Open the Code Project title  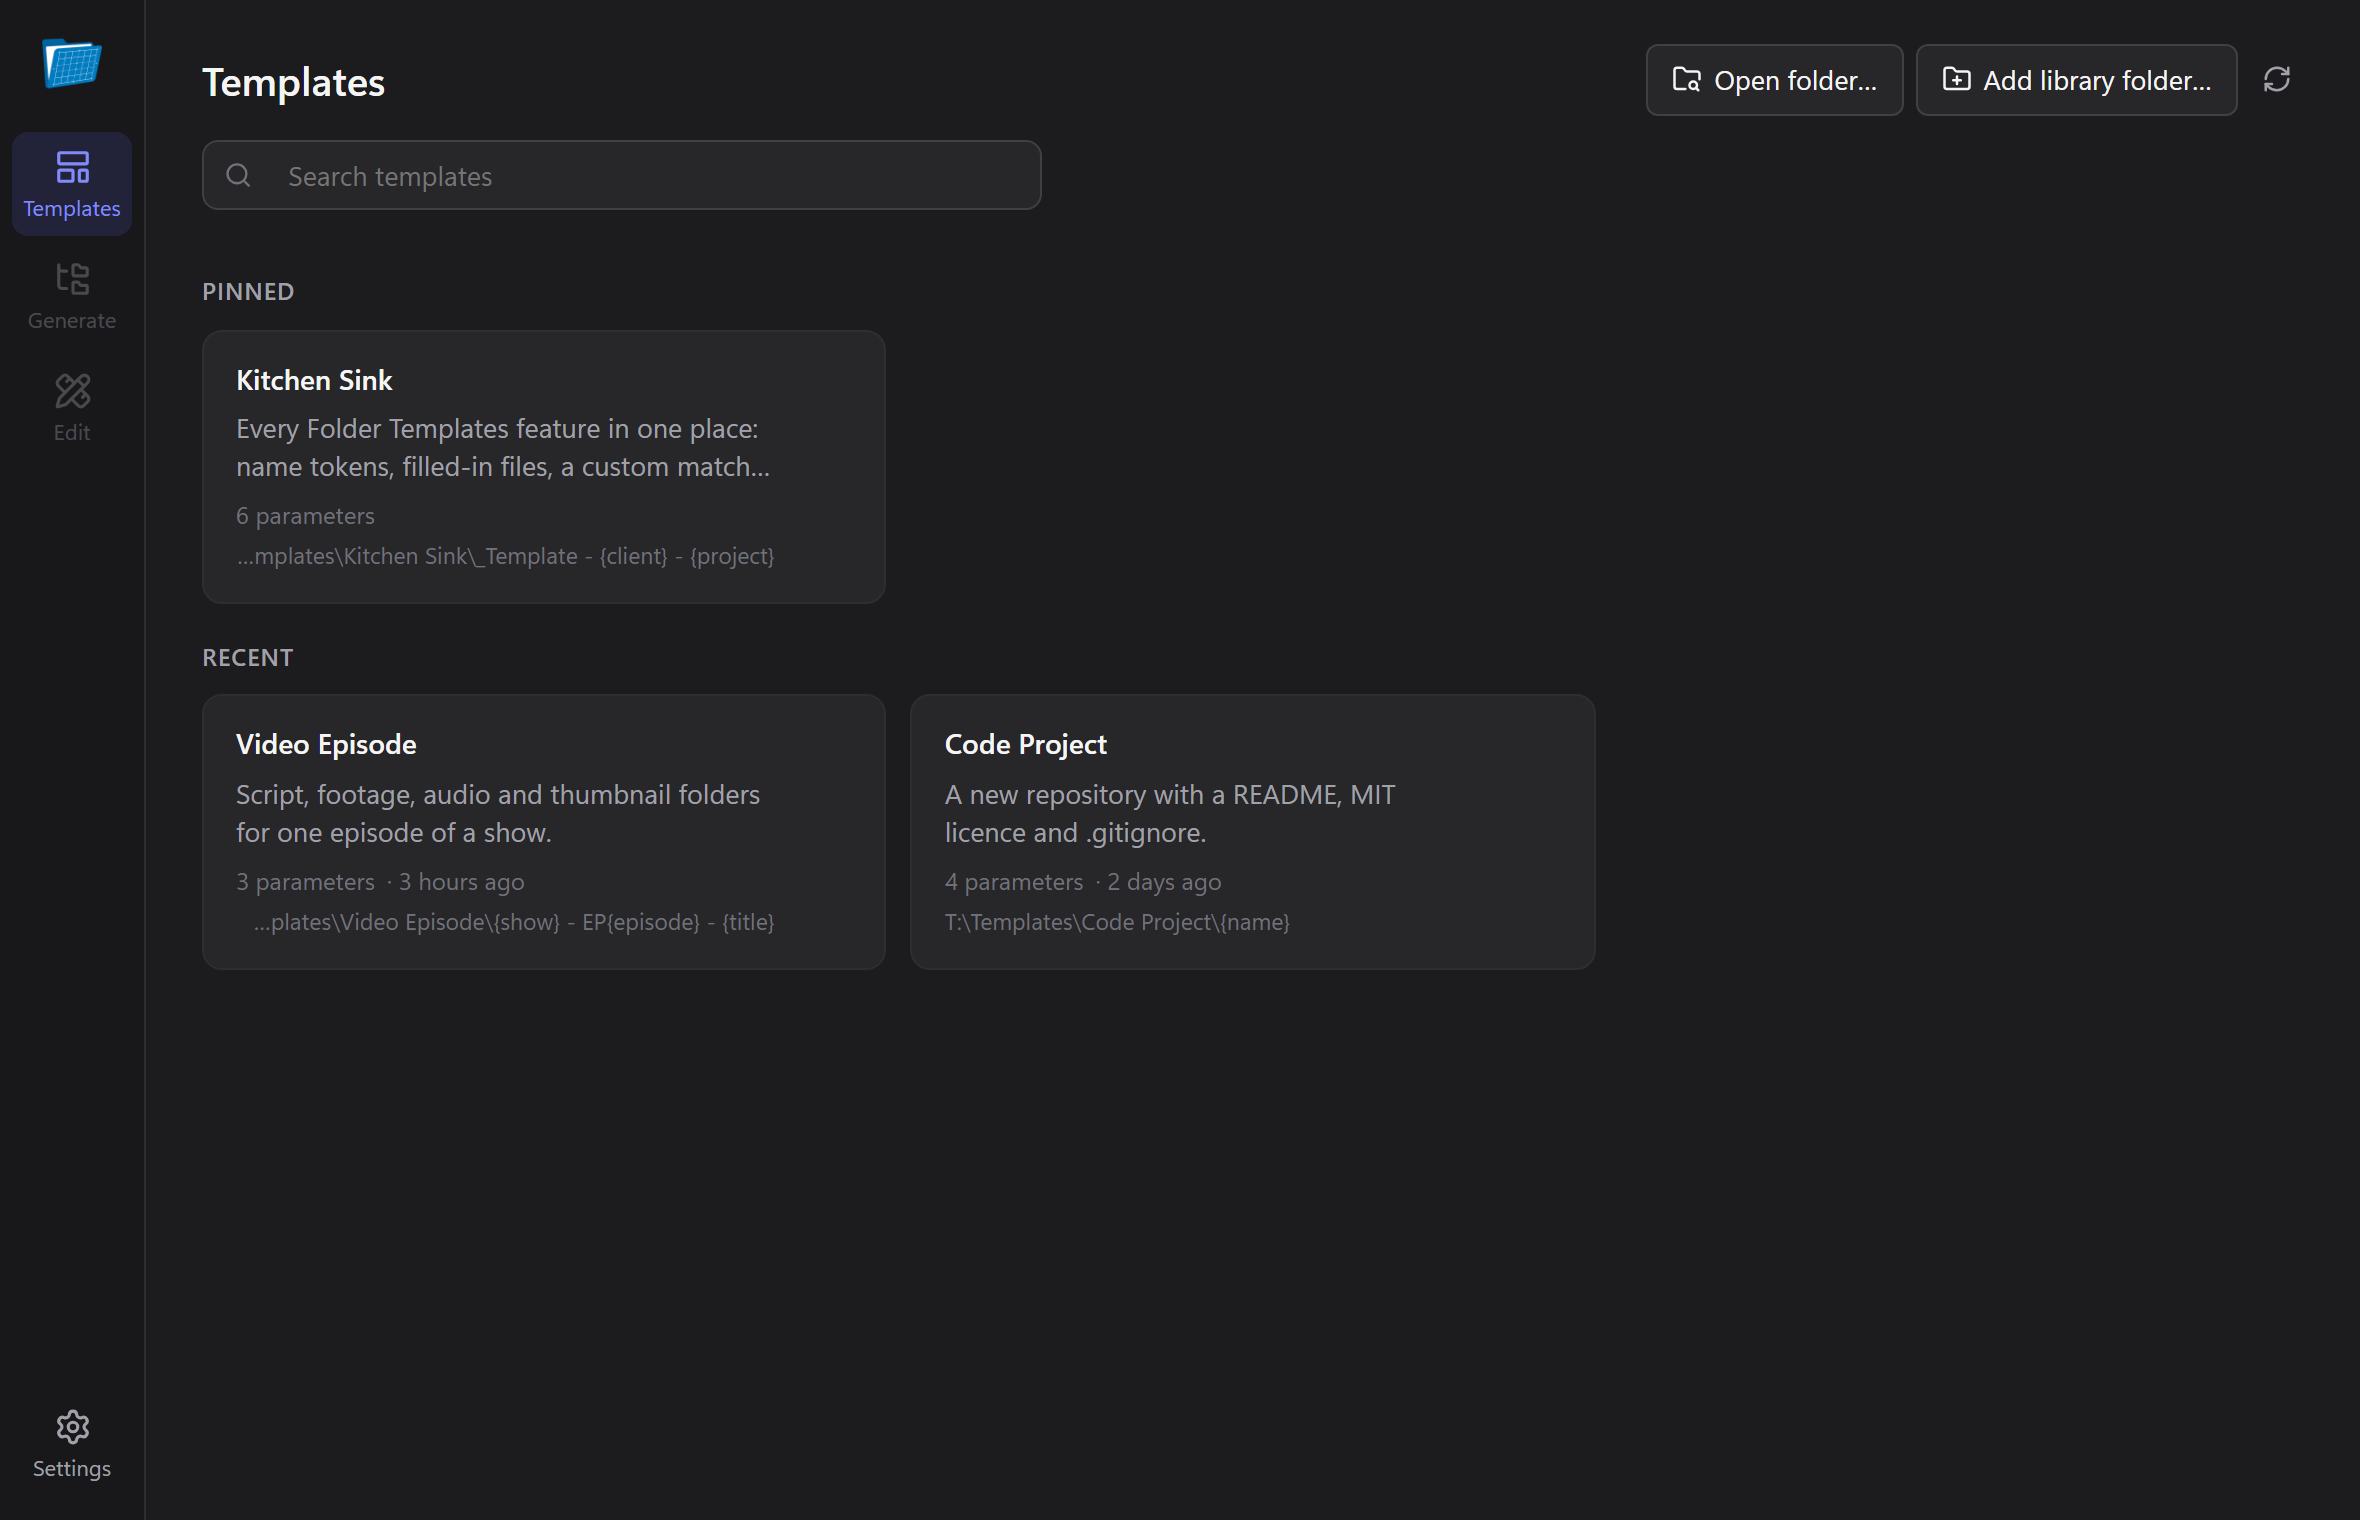click(x=1025, y=744)
